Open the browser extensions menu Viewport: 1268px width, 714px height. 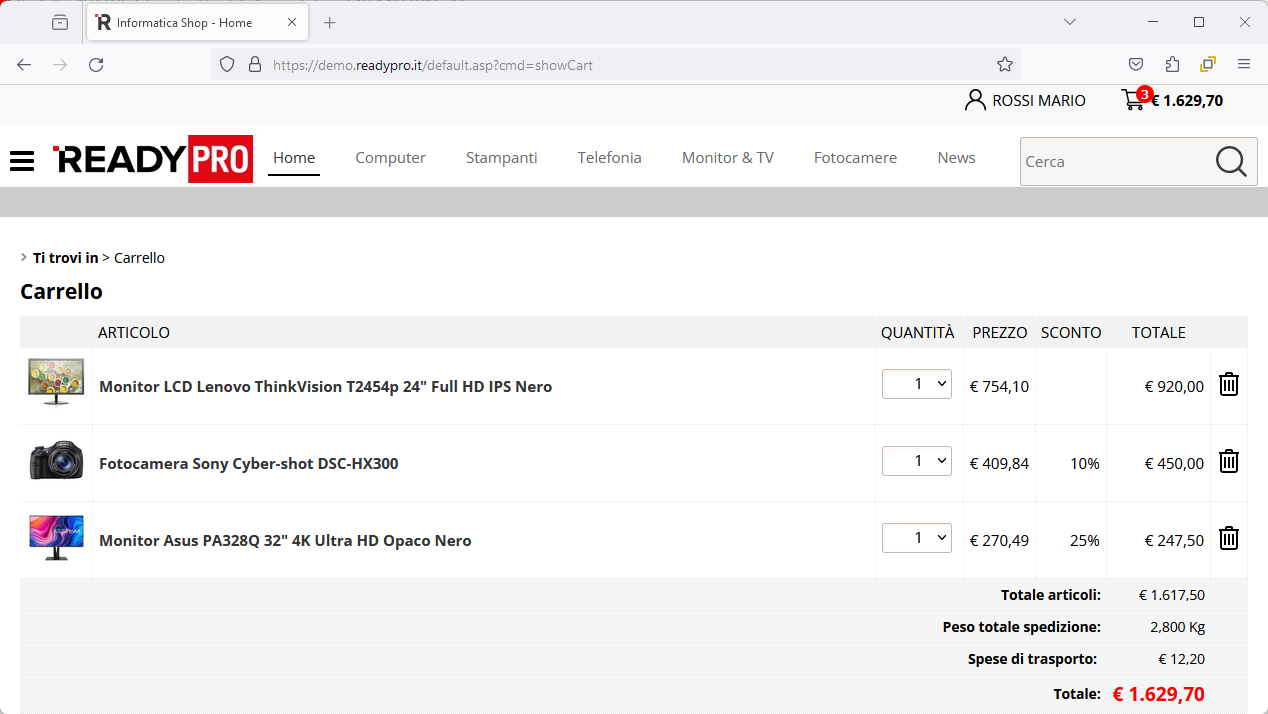pyautogui.click(x=1172, y=65)
